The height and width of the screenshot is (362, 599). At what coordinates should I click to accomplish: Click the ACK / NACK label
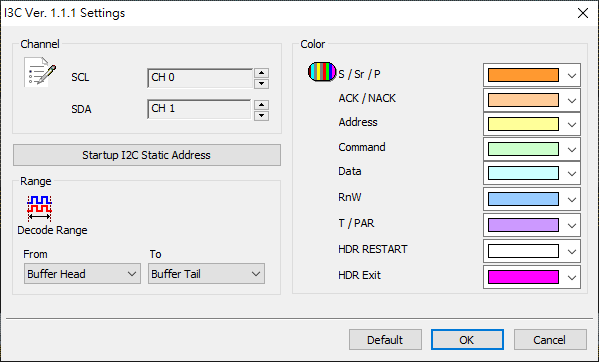pyautogui.click(x=367, y=99)
